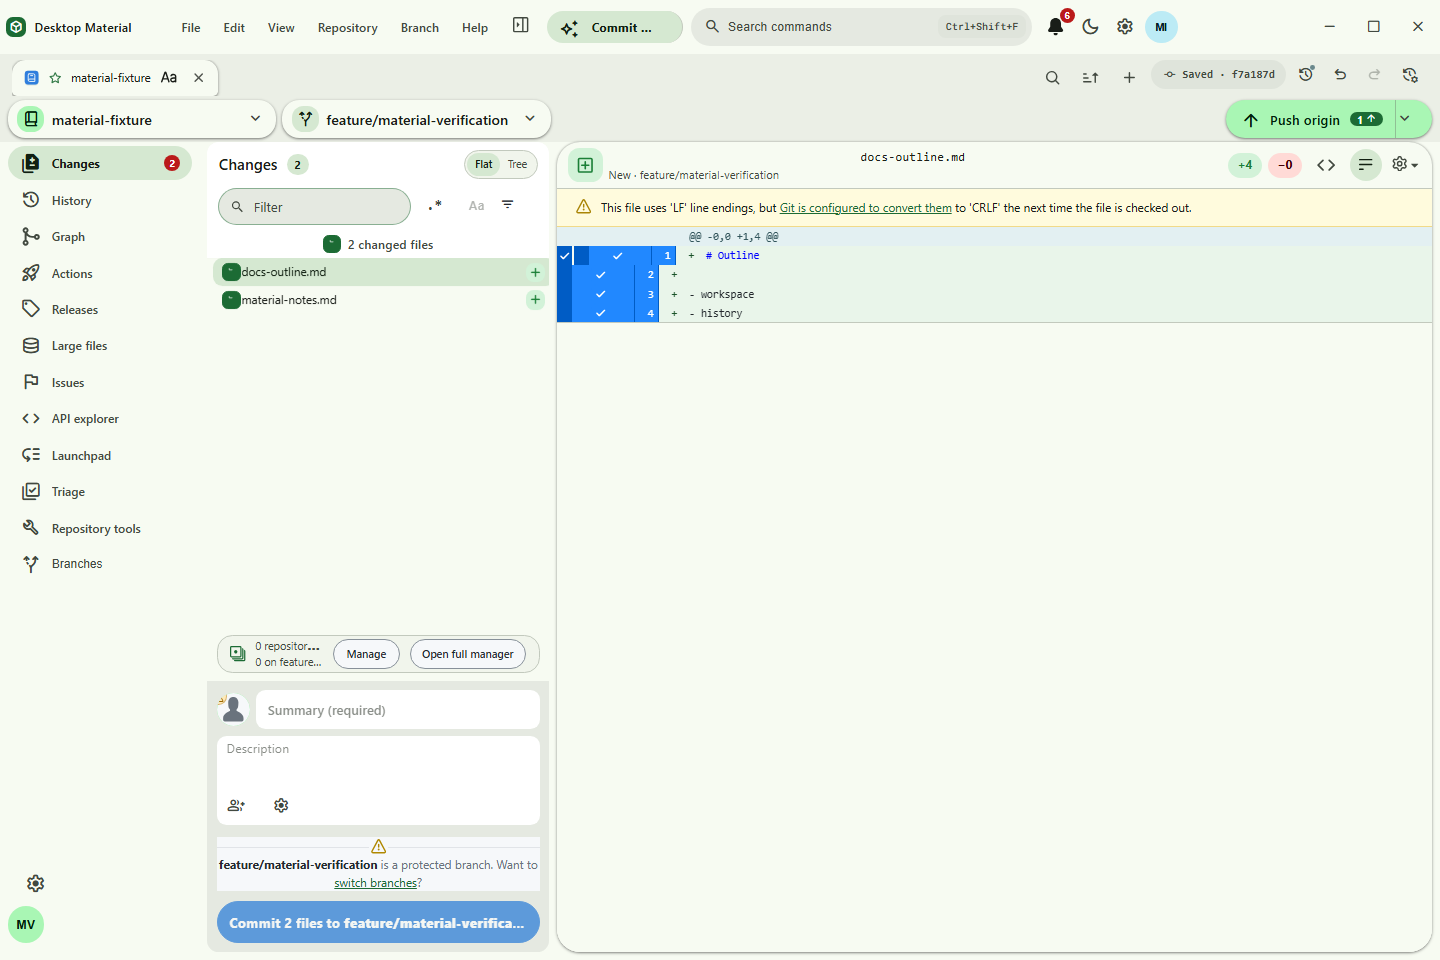This screenshot has width=1440, height=960.
Task: Toggle regex matching in the file filter
Action: 435,205
